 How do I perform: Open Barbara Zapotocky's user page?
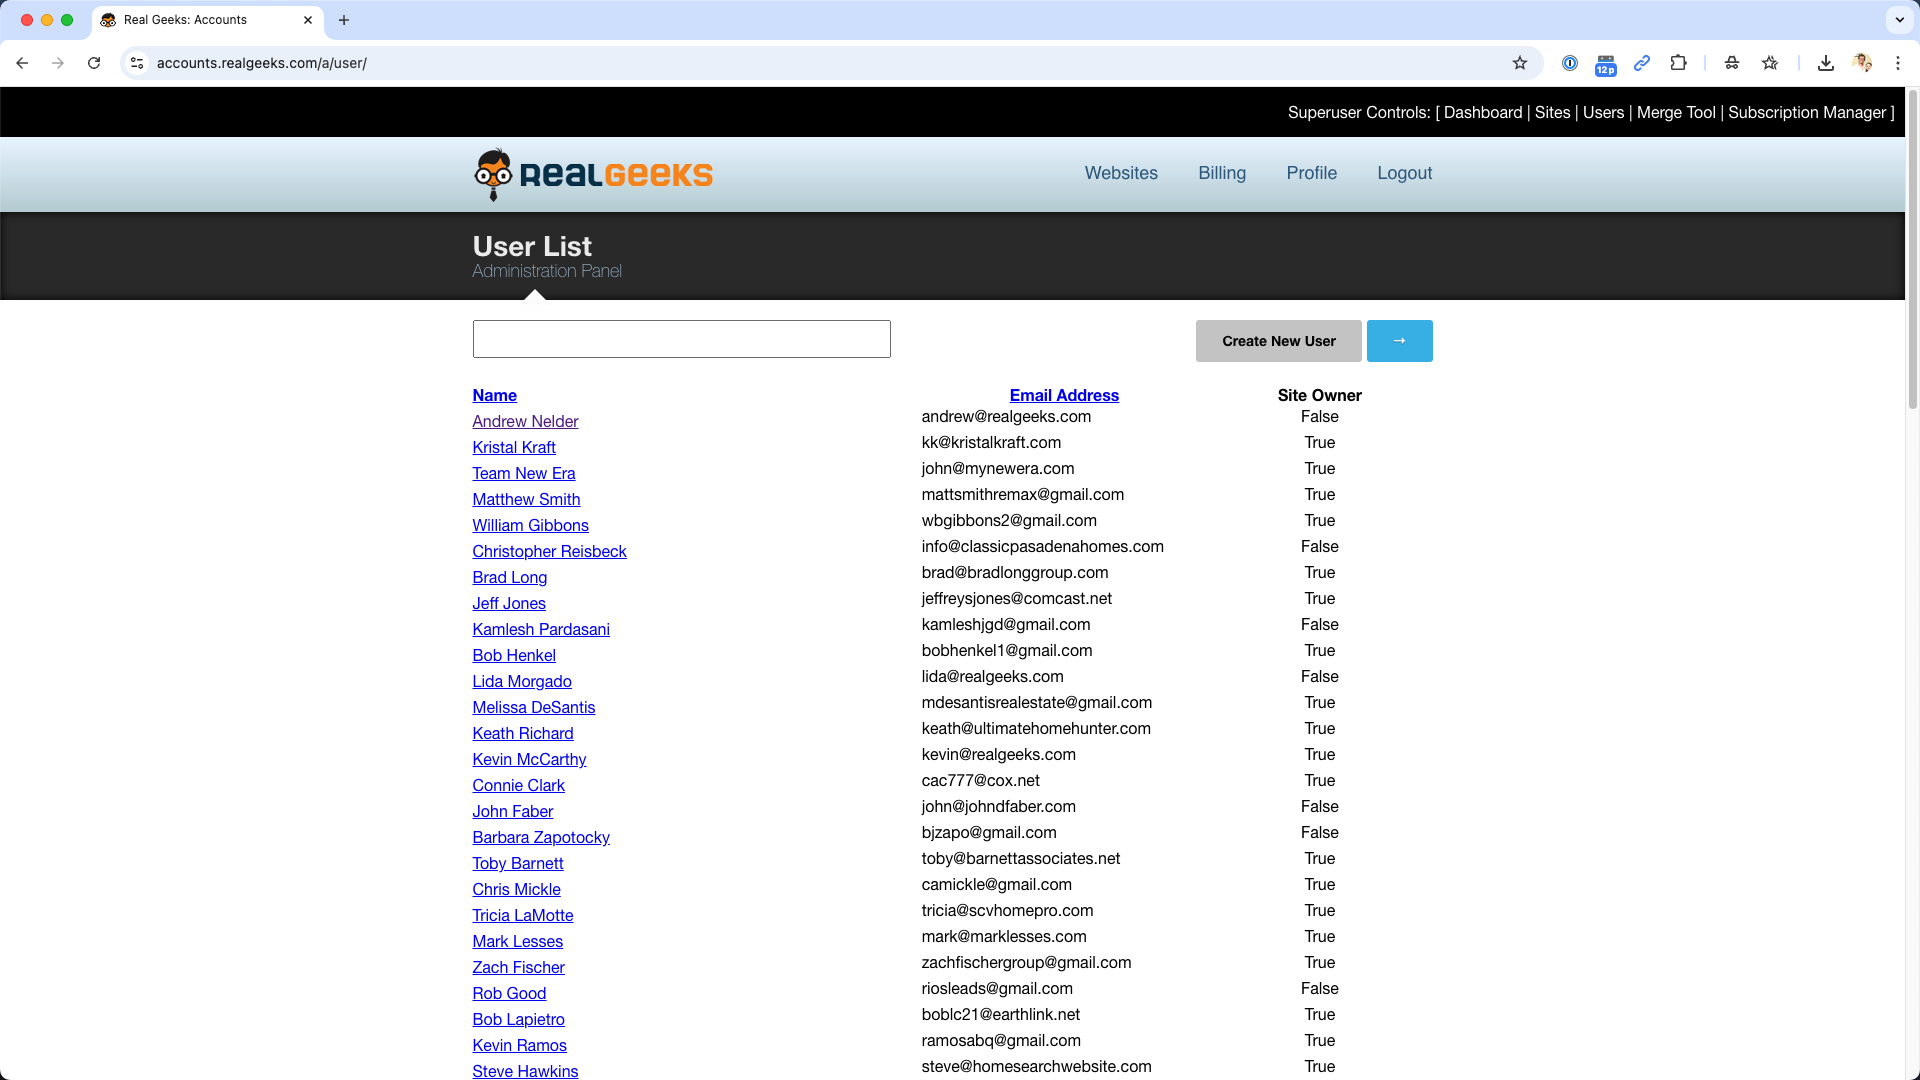pos(541,838)
